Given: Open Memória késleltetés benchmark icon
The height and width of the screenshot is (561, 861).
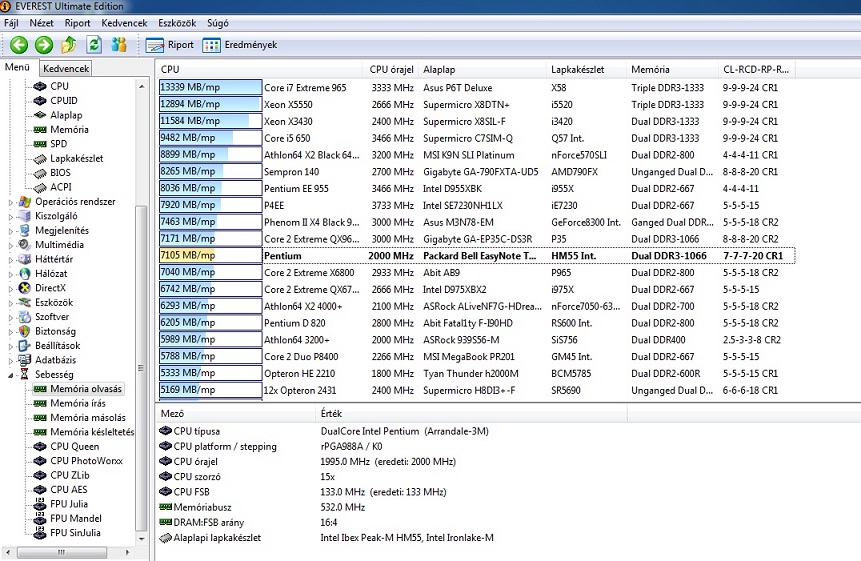Looking at the screenshot, I should point(40,432).
